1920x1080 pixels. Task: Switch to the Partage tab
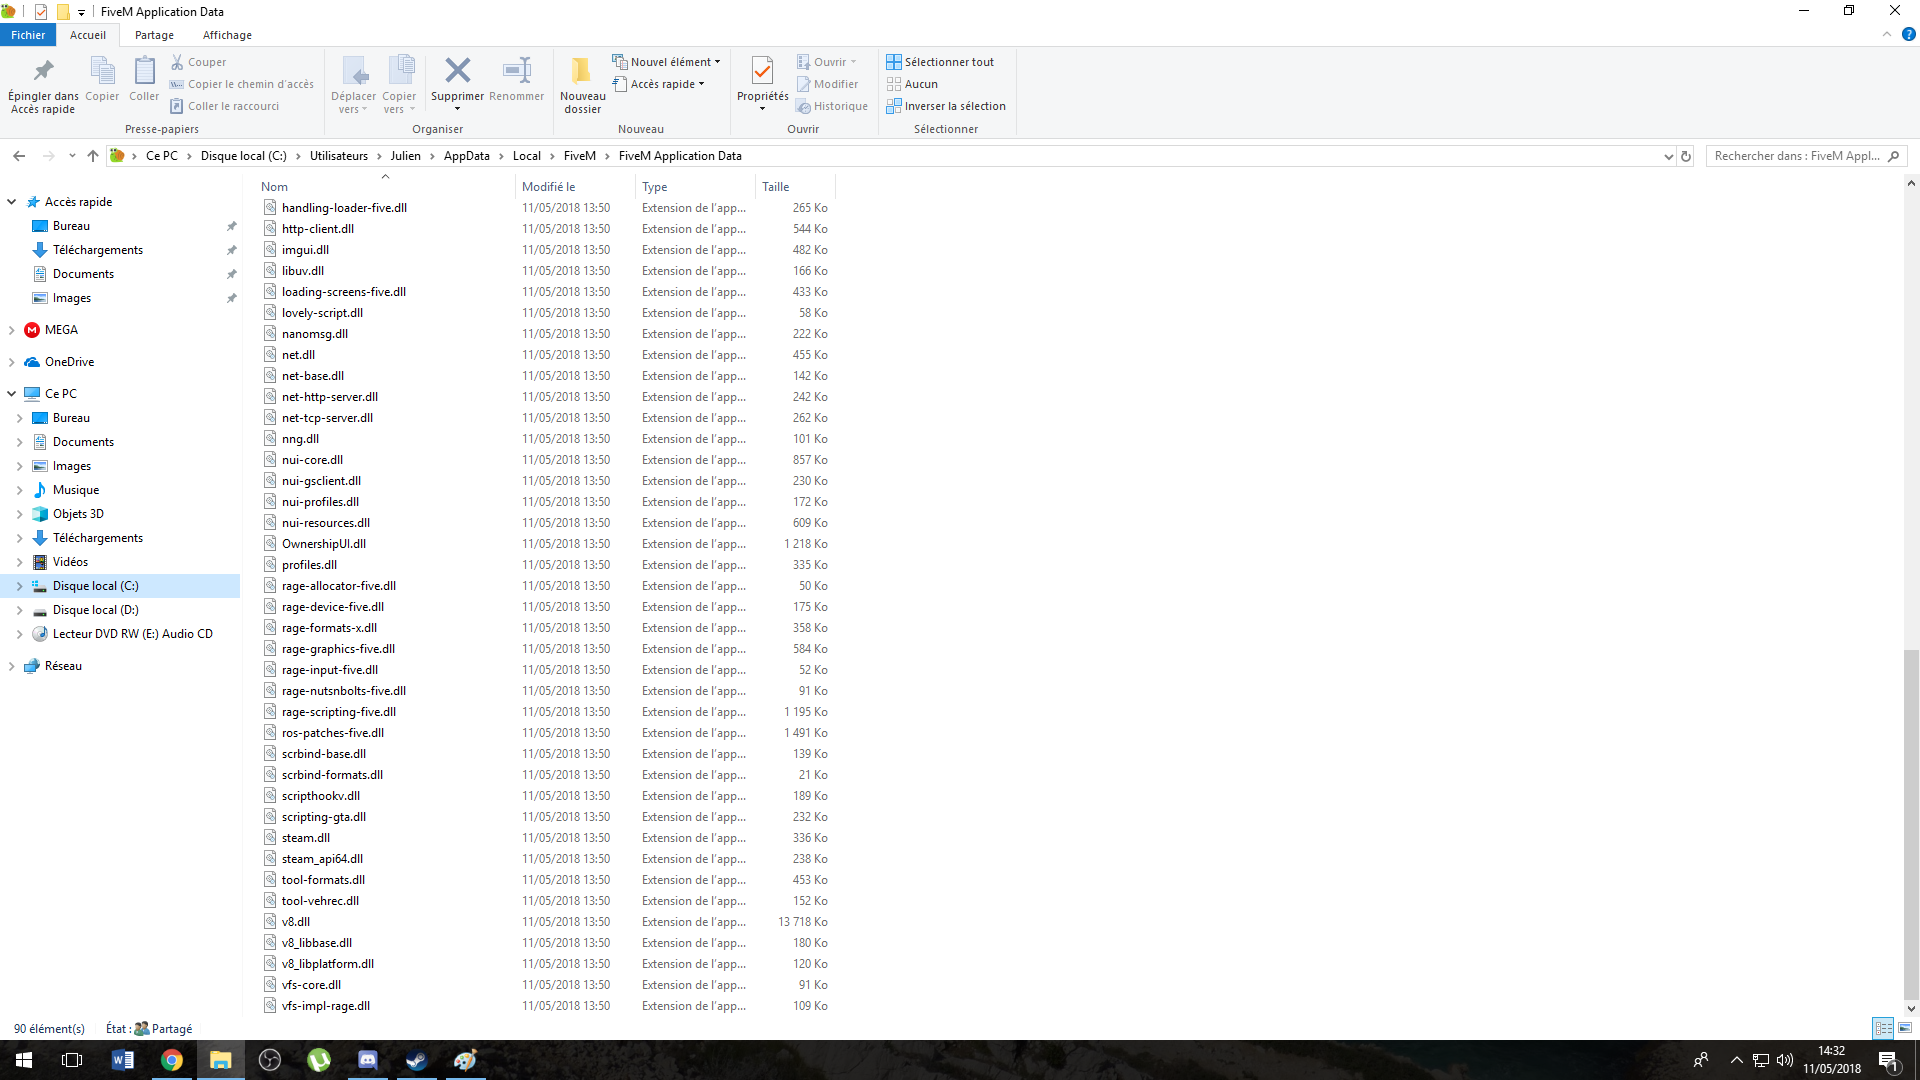(x=154, y=35)
